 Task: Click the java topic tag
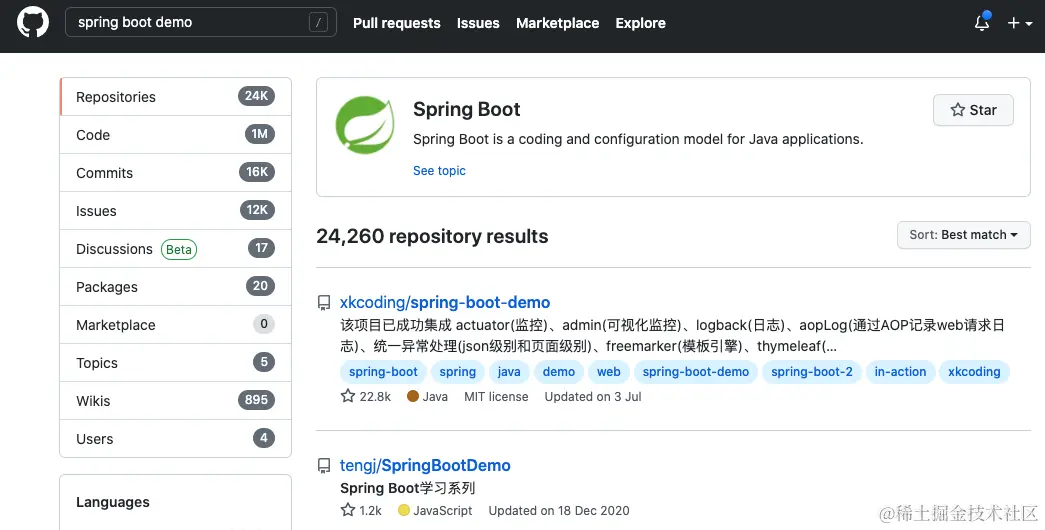point(509,372)
